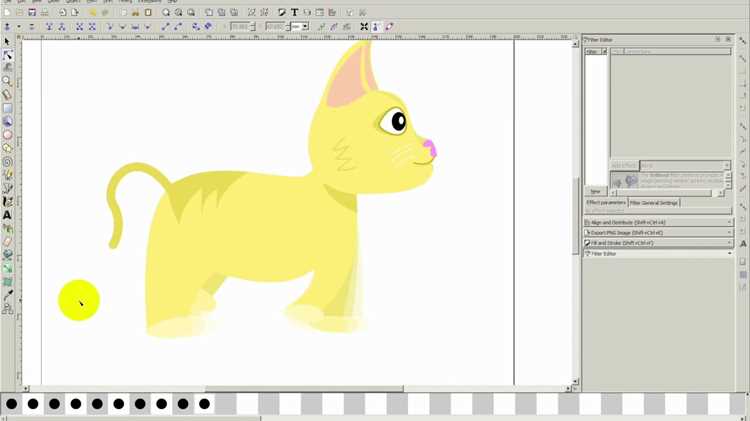This screenshot has height=421, width=750.
Task: Switch to Filter General Settings tab
Action: coord(653,203)
